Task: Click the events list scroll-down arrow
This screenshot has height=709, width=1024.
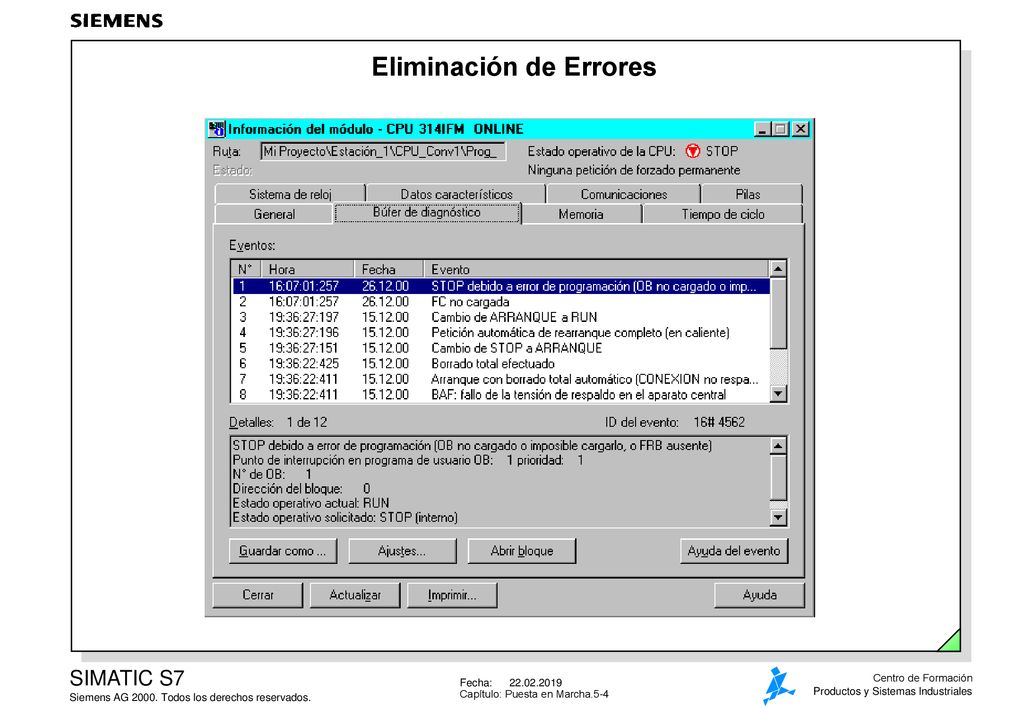Action: [x=778, y=394]
